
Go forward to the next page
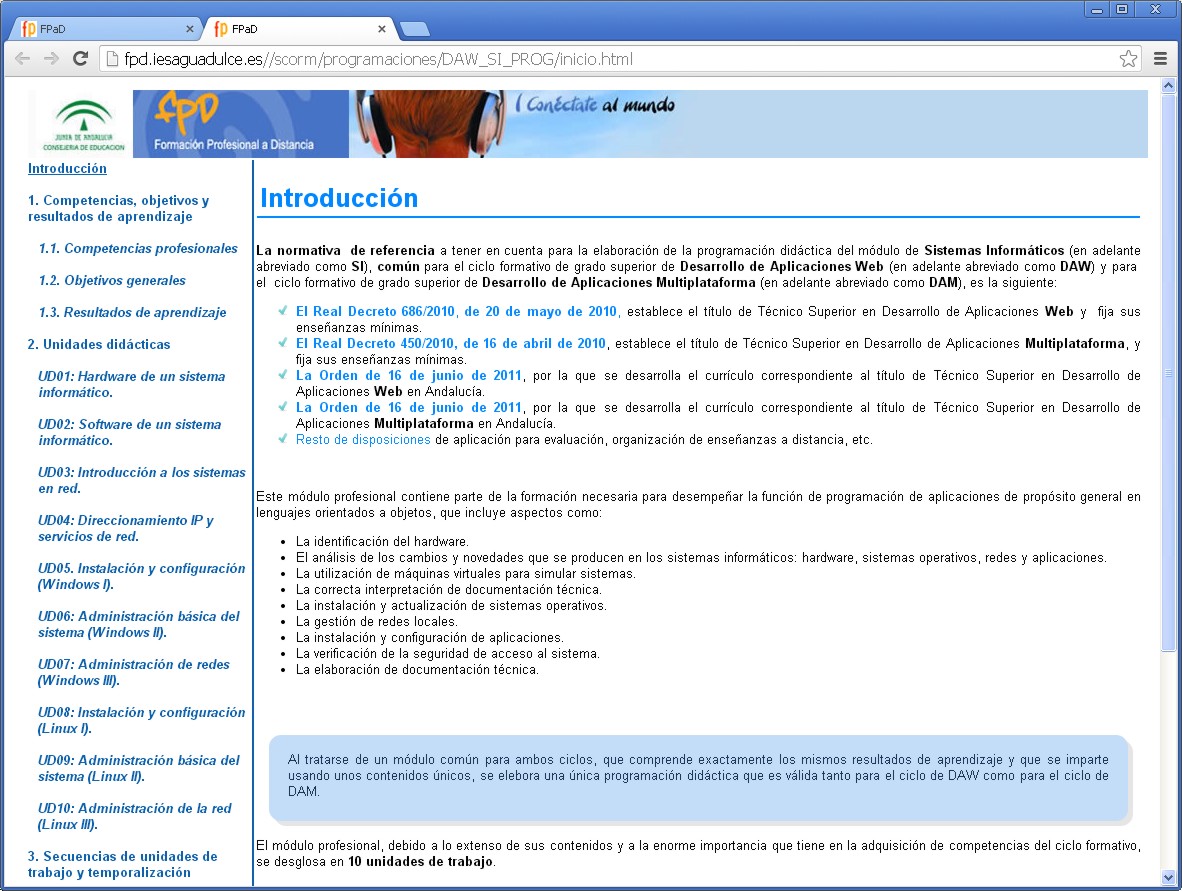point(51,59)
